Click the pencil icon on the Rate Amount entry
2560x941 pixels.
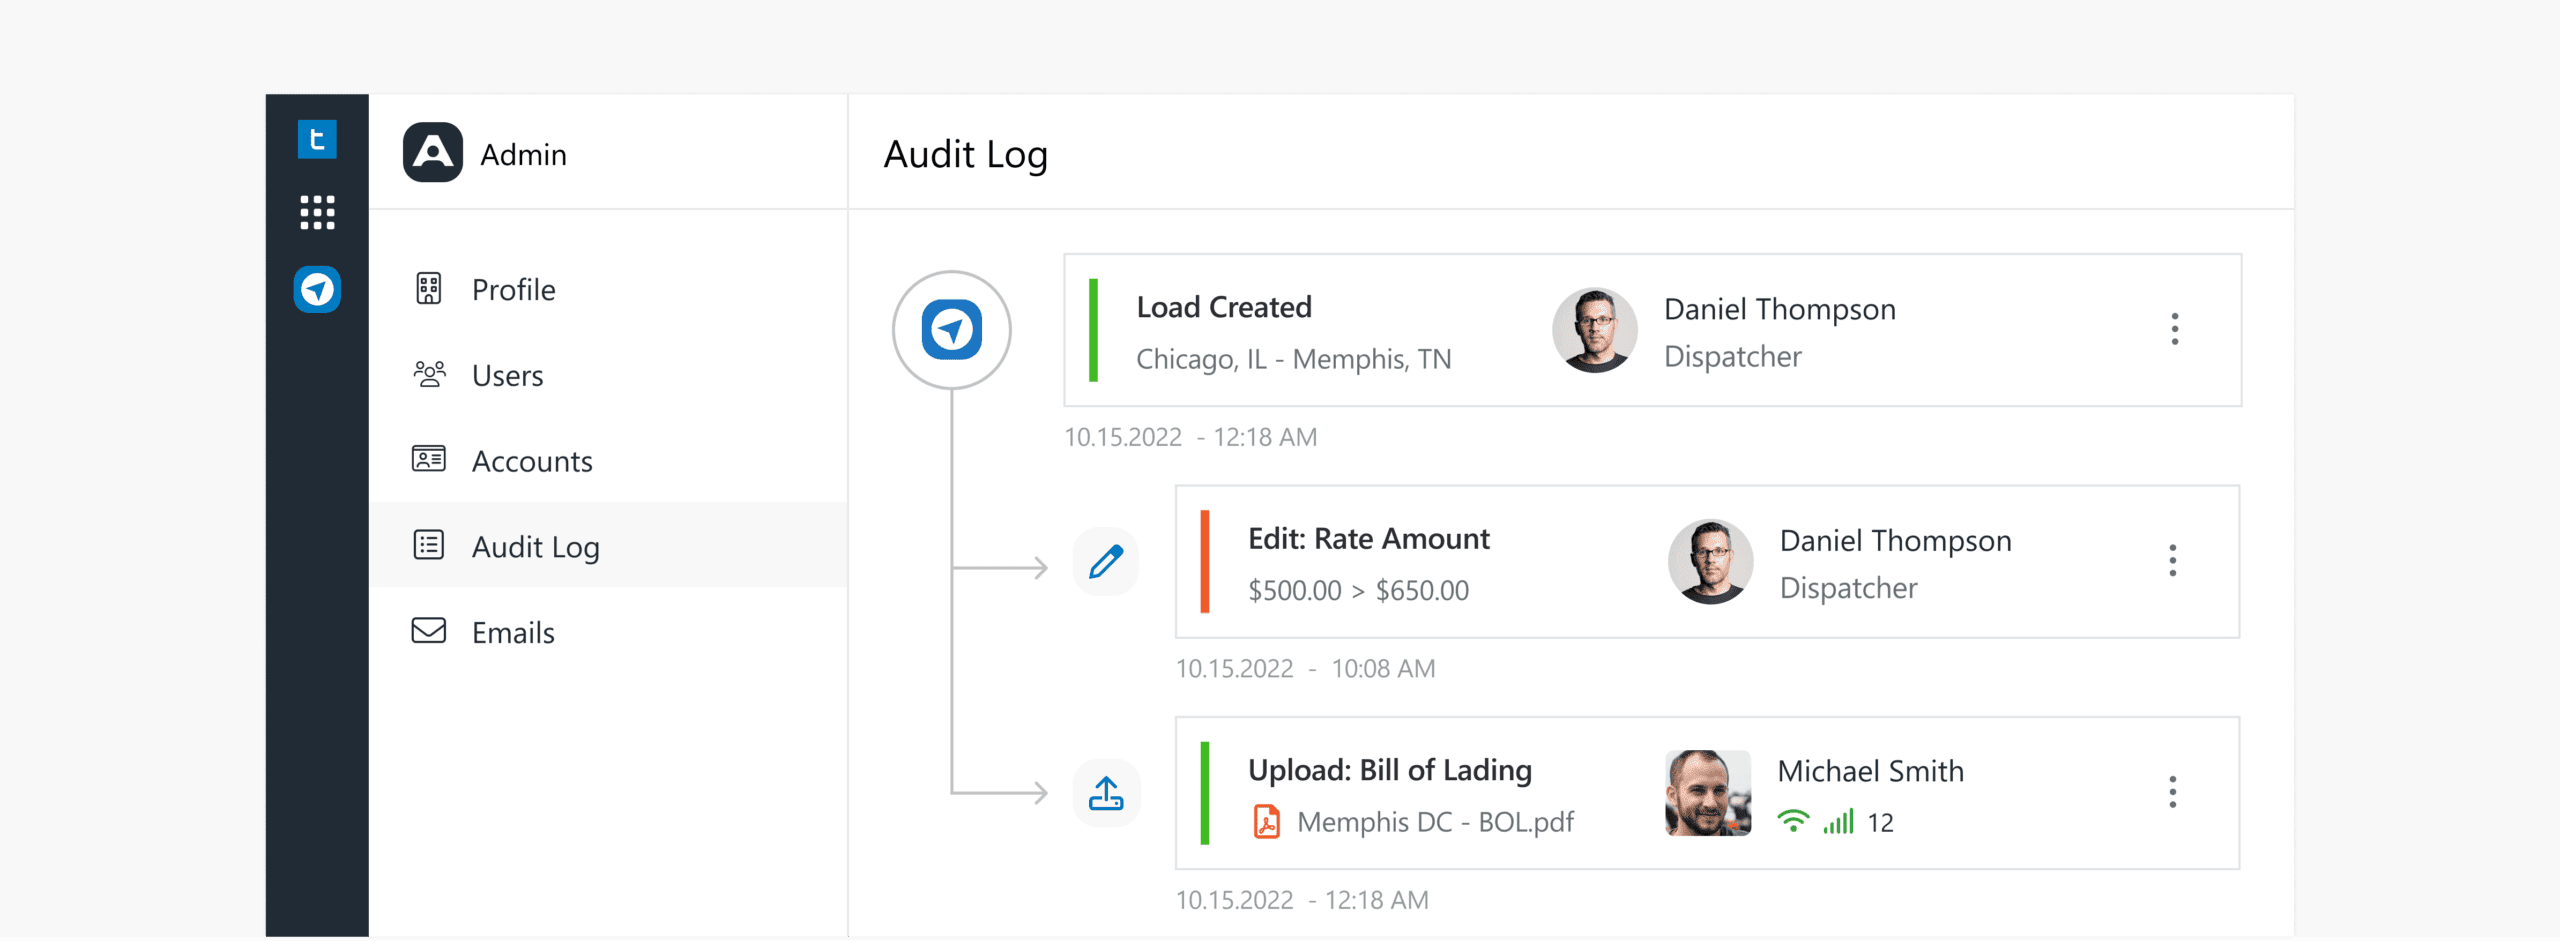pyautogui.click(x=1106, y=561)
